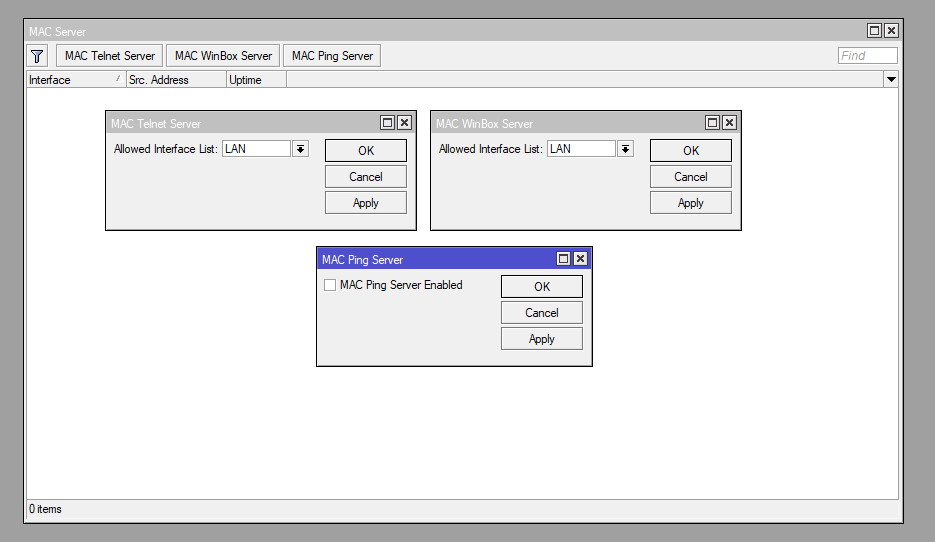935x542 pixels.
Task: Click the '0 items' status bar text
Action: pos(45,509)
